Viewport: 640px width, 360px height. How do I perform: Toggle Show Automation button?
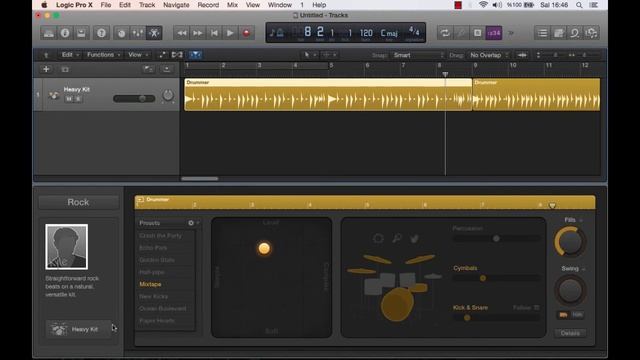162,55
